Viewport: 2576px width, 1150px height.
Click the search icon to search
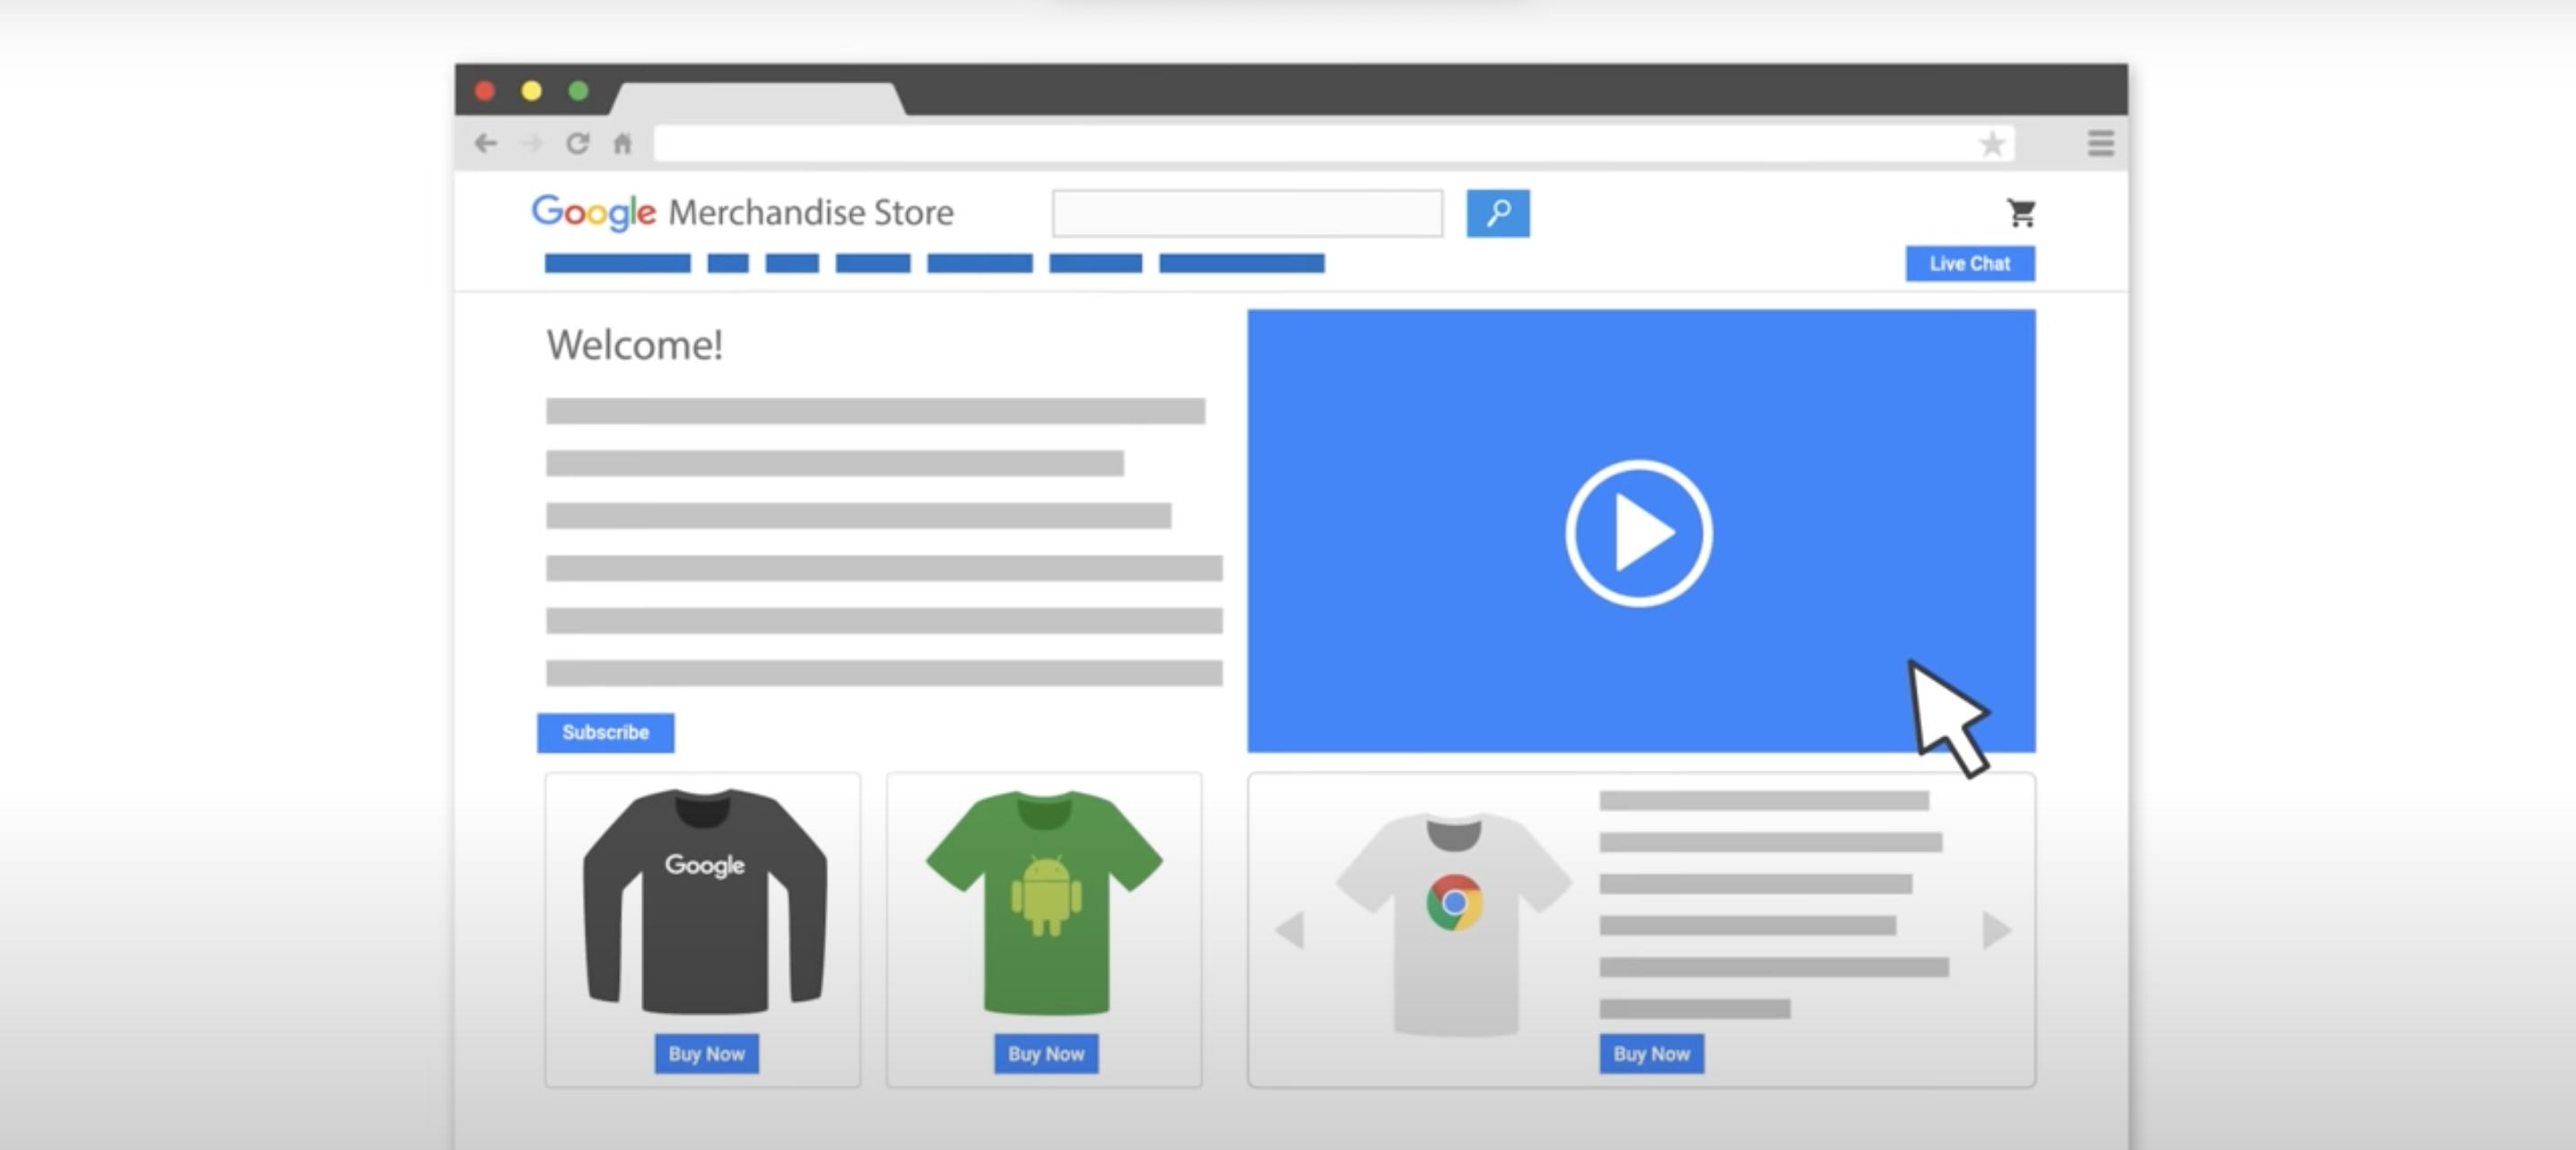coord(1498,212)
